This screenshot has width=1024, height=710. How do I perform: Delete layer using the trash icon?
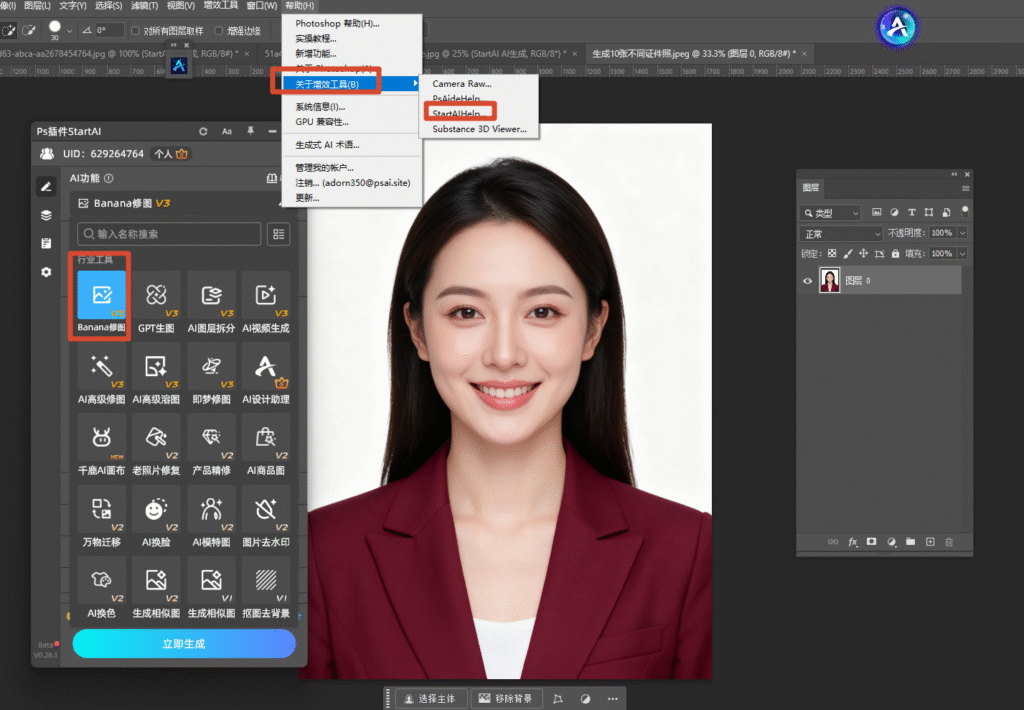949,541
